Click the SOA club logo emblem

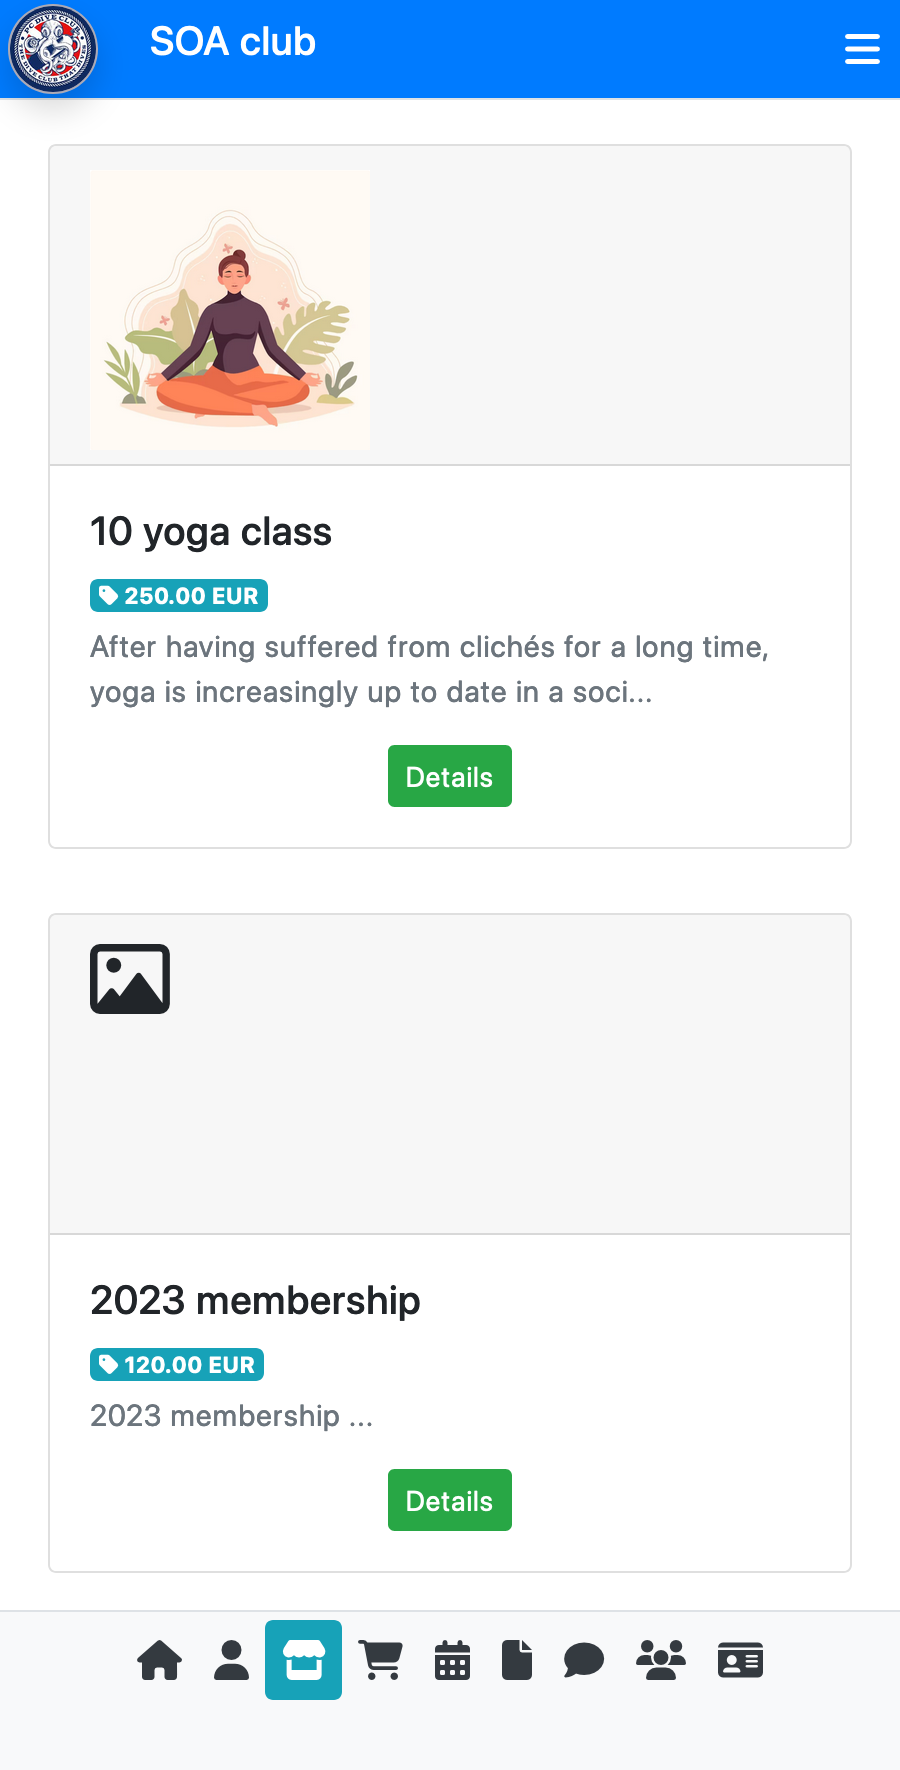coord(53,49)
